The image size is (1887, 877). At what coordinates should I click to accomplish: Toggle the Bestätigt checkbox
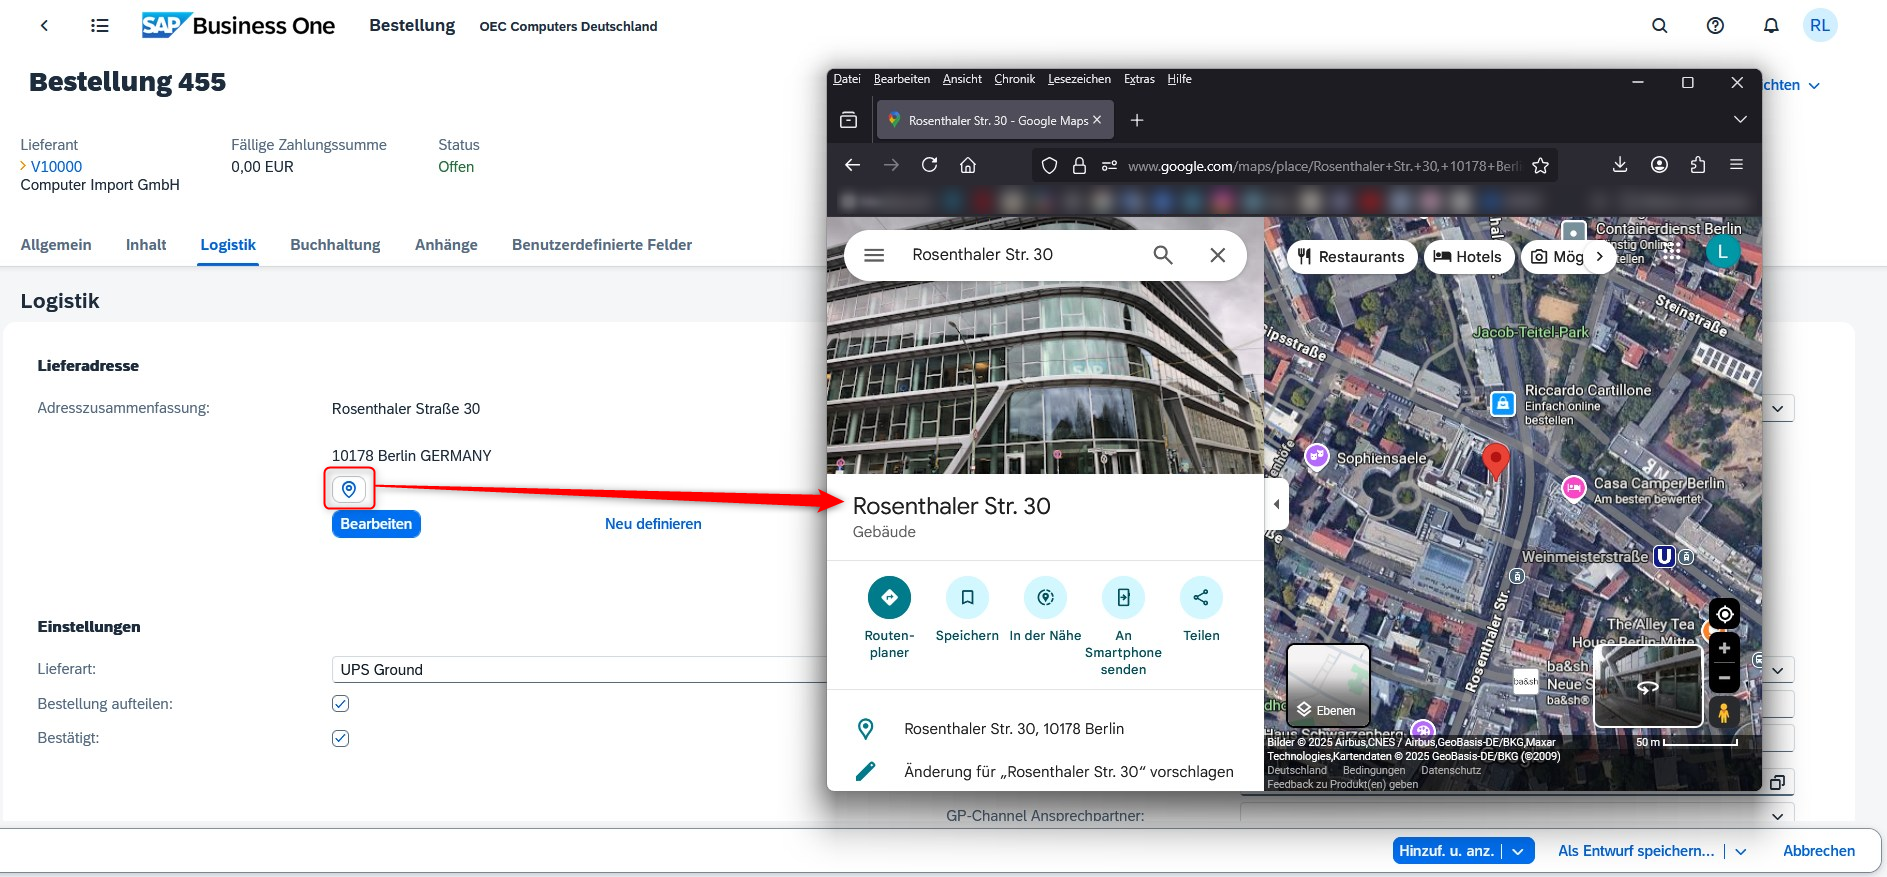pos(341,738)
